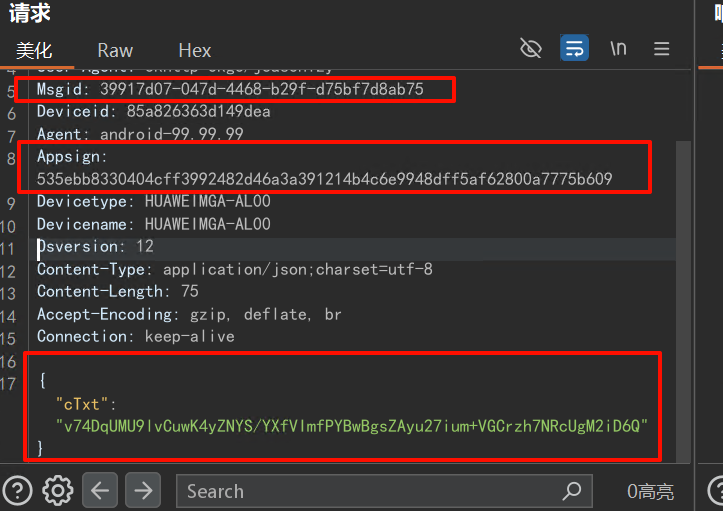Click the Appsign hash value

[x=324, y=179]
